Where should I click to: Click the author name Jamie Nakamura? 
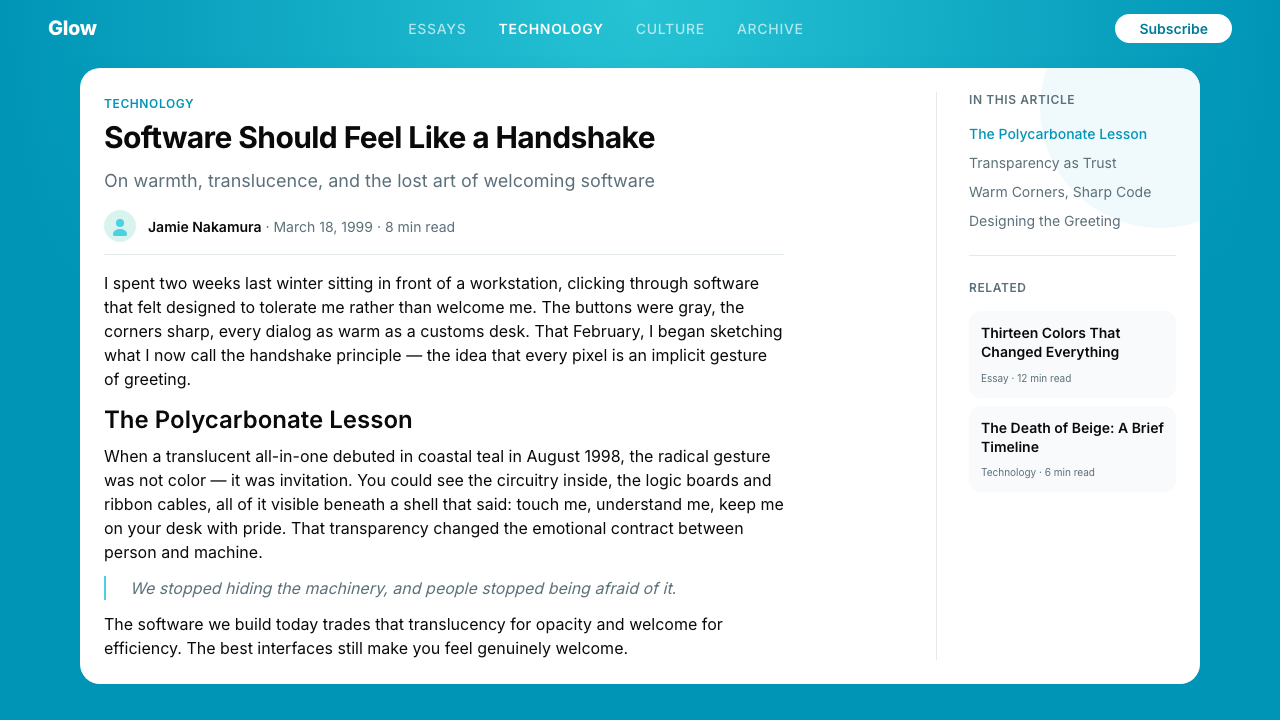pos(205,227)
